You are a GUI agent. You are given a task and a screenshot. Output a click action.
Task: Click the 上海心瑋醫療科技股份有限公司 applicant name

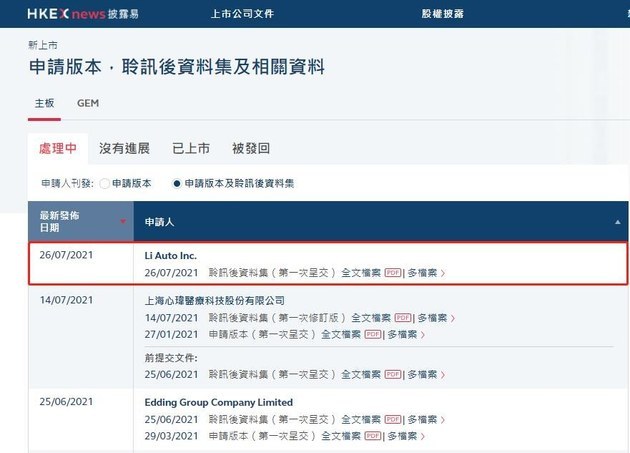pos(215,301)
